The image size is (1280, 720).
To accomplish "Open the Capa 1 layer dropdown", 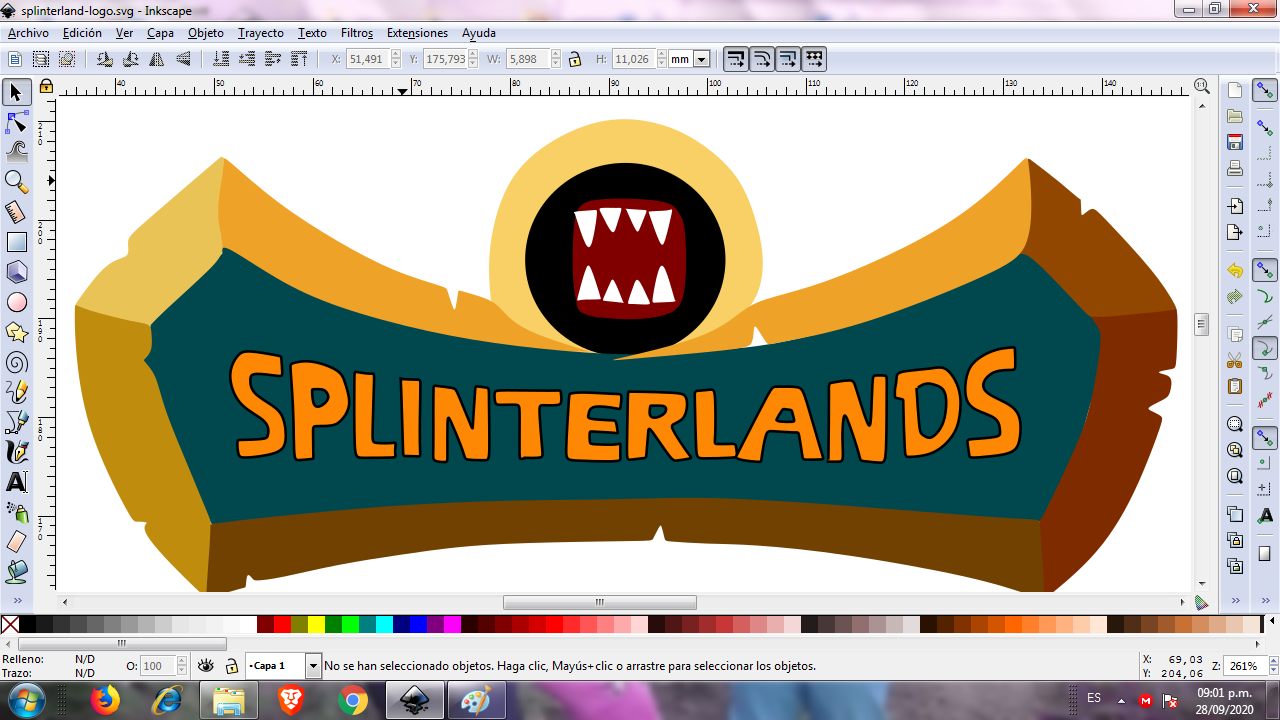I will [x=313, y=665].
